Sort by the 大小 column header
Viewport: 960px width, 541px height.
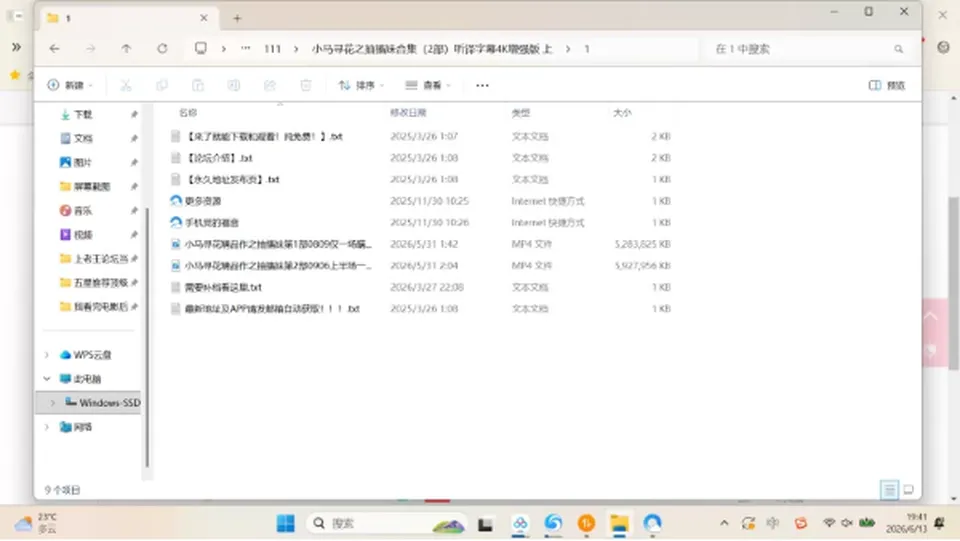622,113
